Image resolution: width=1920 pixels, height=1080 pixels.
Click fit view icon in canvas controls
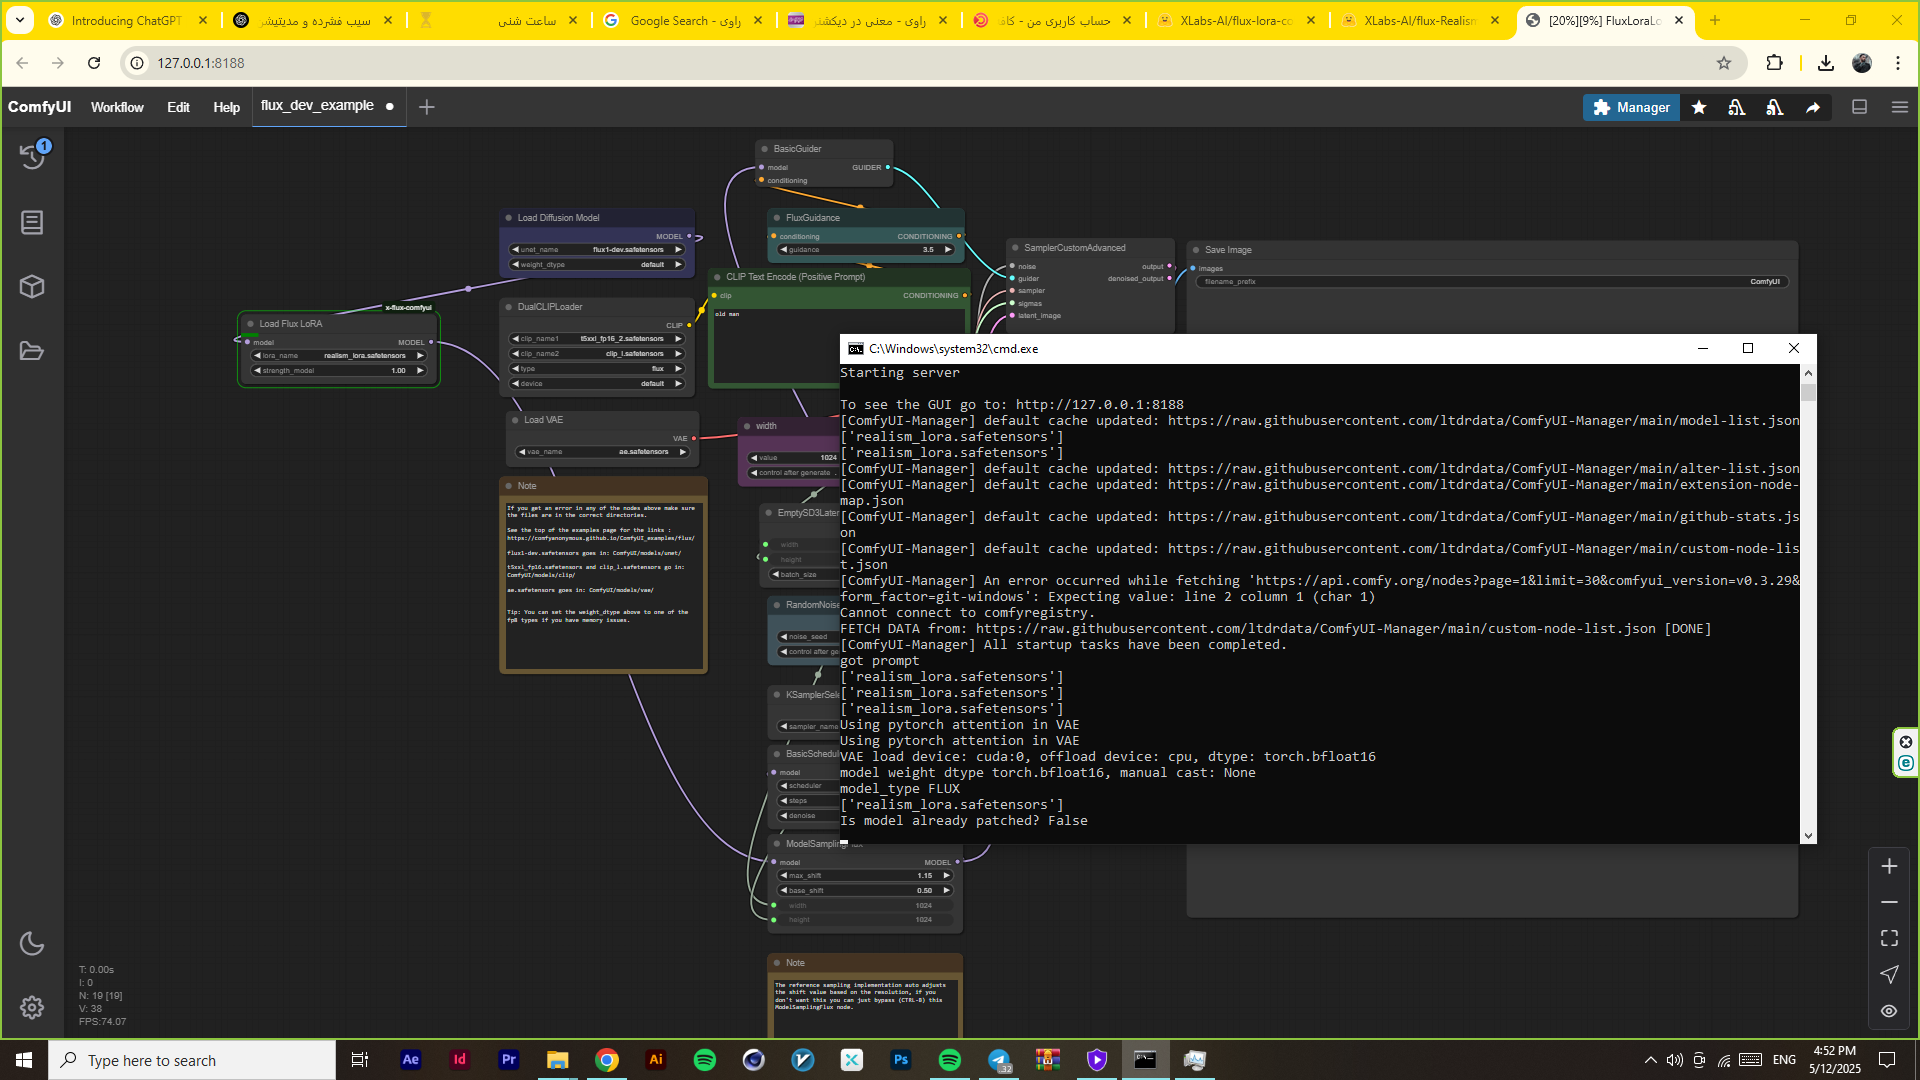pos(1889,938)
